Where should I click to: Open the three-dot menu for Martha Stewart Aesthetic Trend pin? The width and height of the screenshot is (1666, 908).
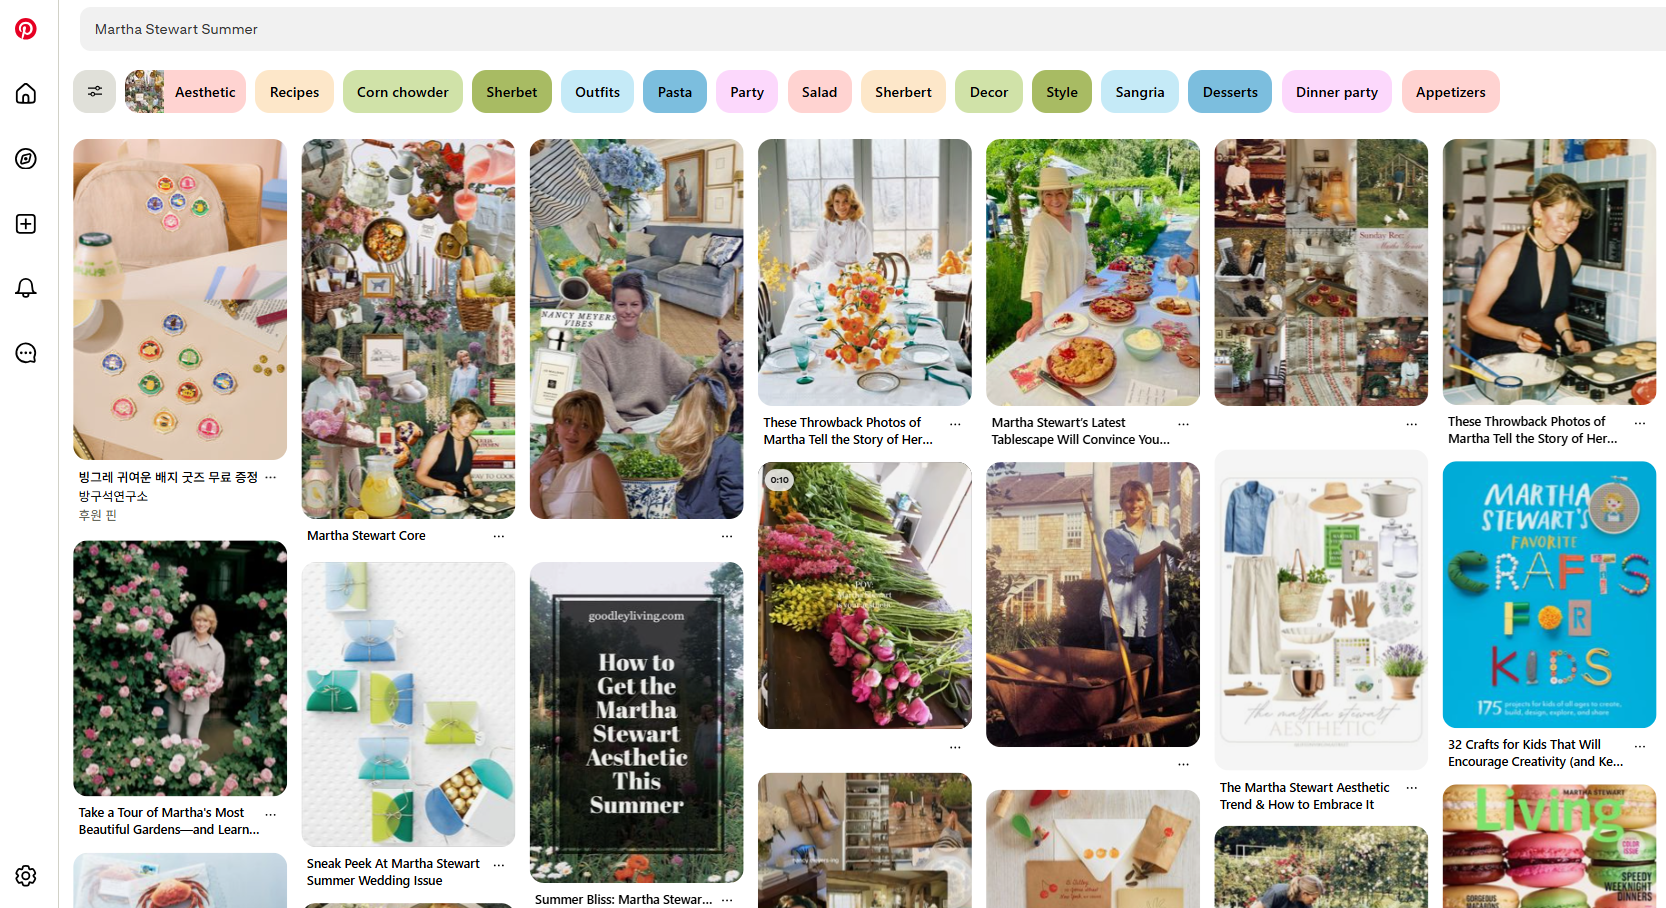click(1412, 789)
